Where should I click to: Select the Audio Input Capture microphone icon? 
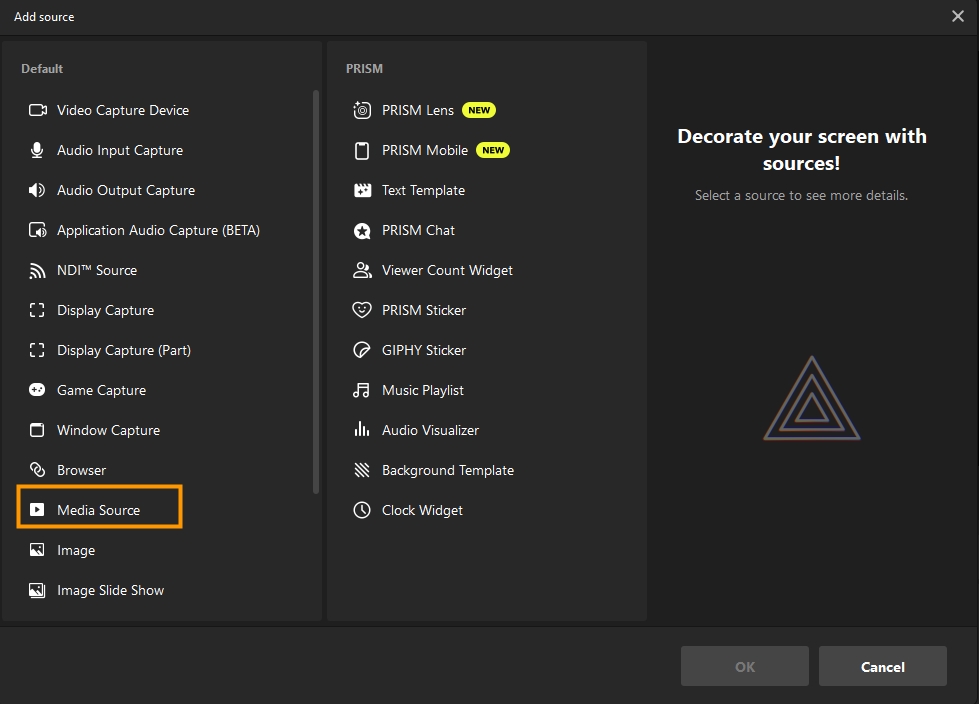pyautogui.click(x=37, y=150)
